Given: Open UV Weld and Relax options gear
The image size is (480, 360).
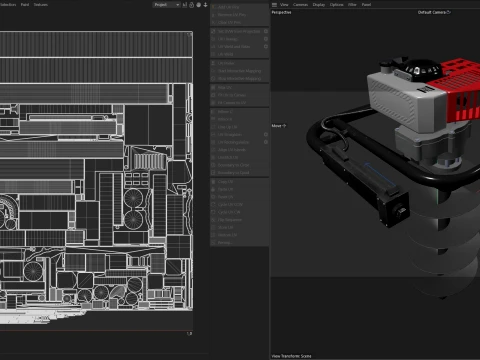Looking at the screenshot, I should tap(266, 47).
